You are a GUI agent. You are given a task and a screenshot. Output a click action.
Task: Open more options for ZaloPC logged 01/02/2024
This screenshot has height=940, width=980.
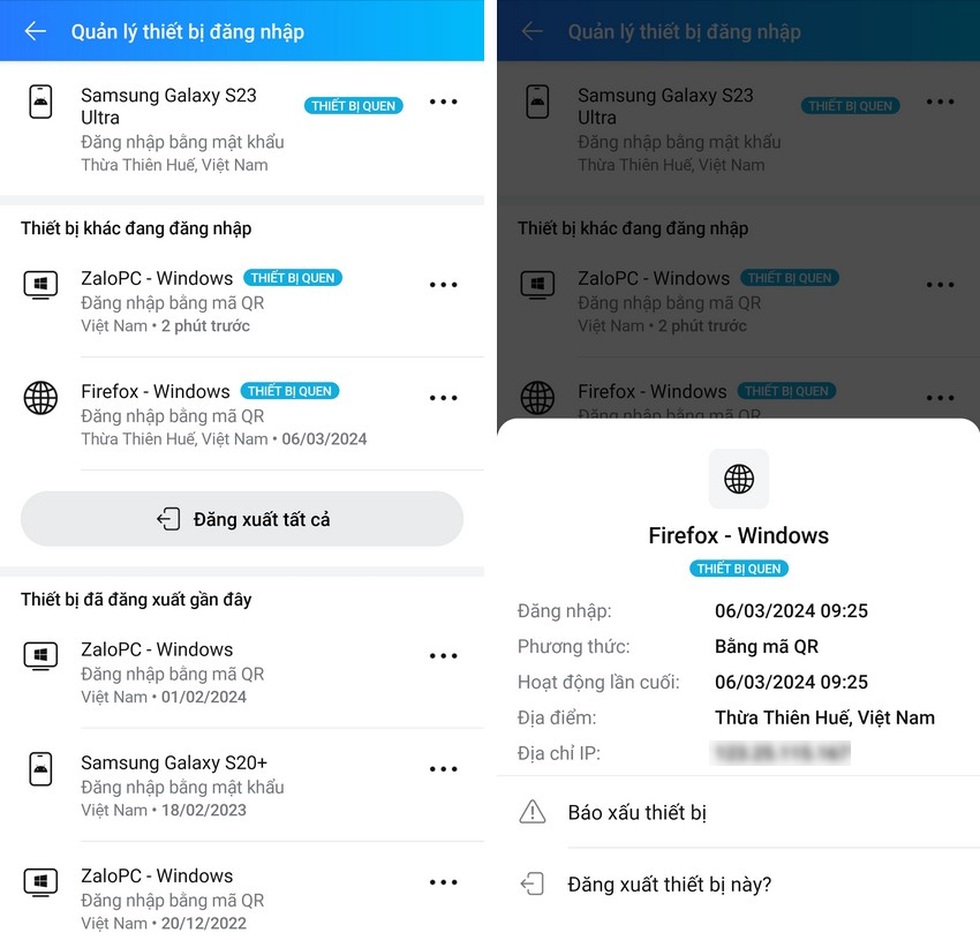tap(443, 656)
